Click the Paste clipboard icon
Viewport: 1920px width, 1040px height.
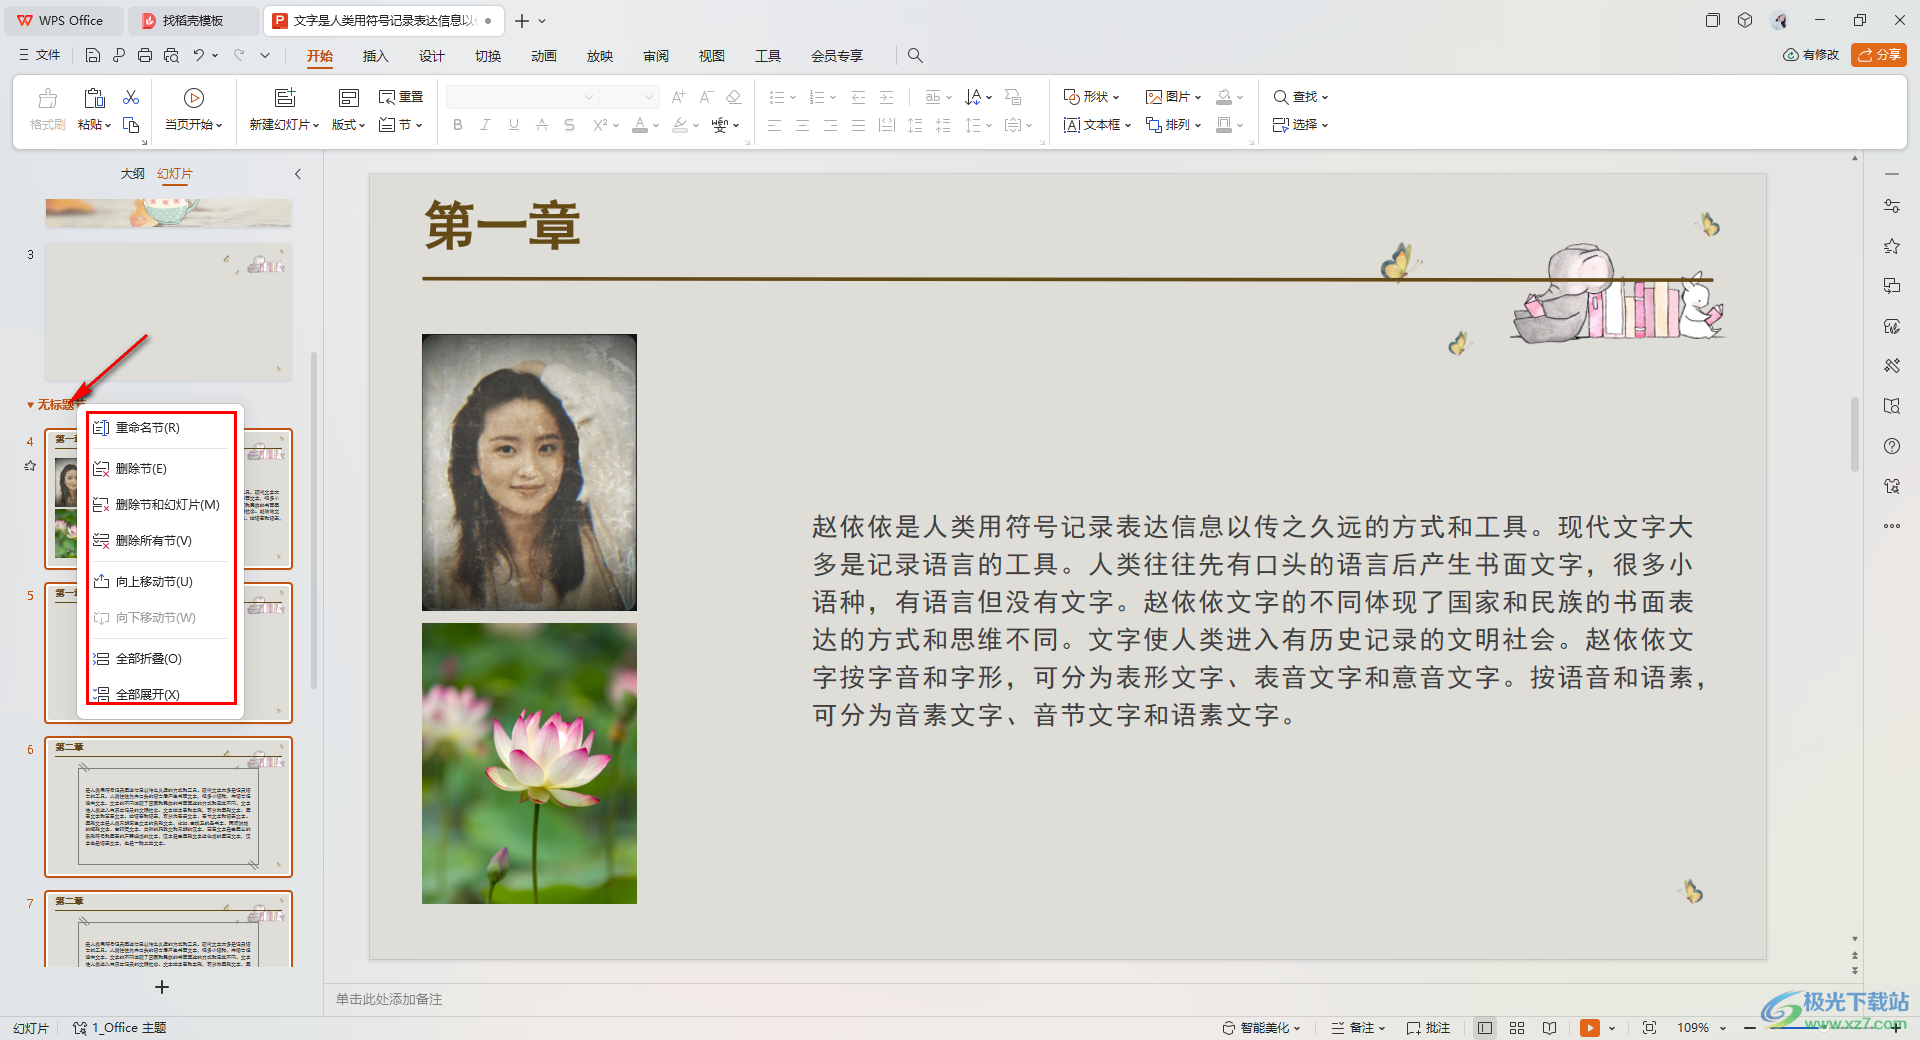95,97
